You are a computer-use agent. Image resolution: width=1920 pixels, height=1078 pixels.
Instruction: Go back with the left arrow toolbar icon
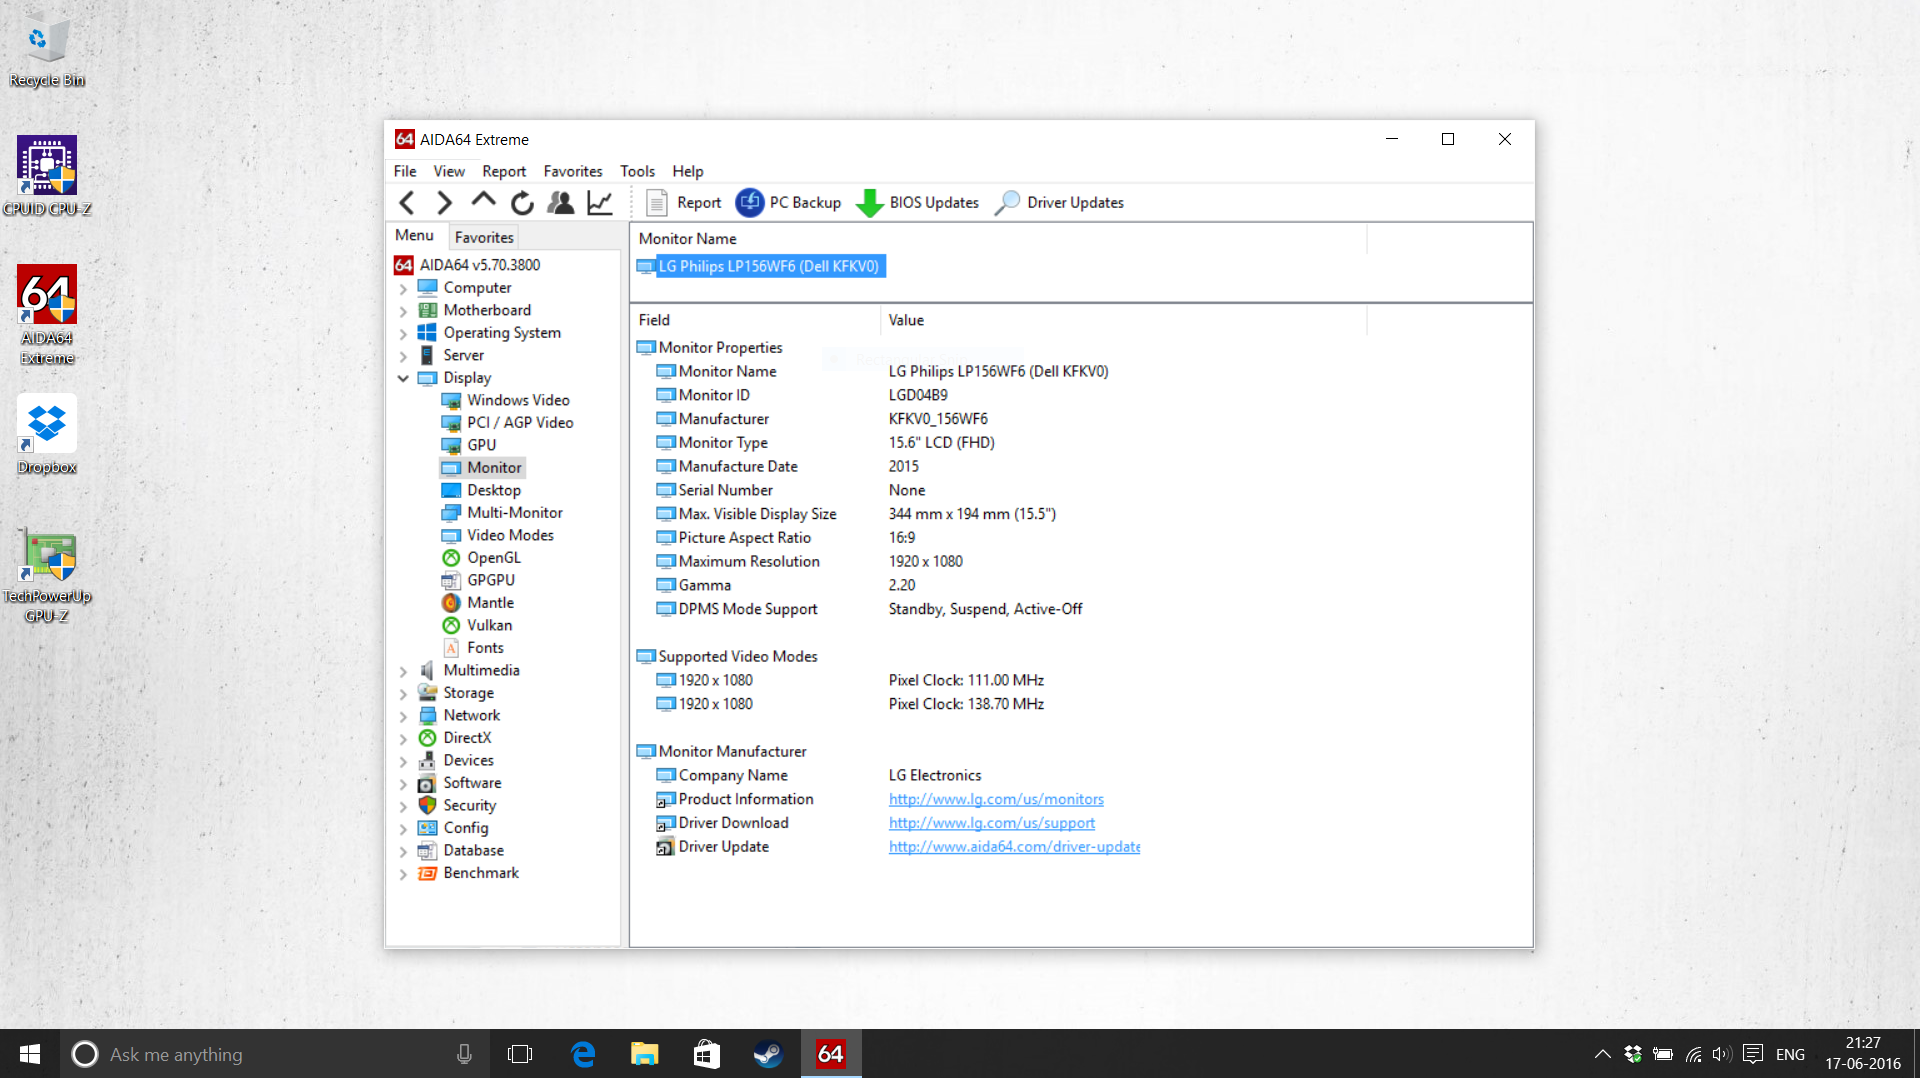tap(407, 203)
